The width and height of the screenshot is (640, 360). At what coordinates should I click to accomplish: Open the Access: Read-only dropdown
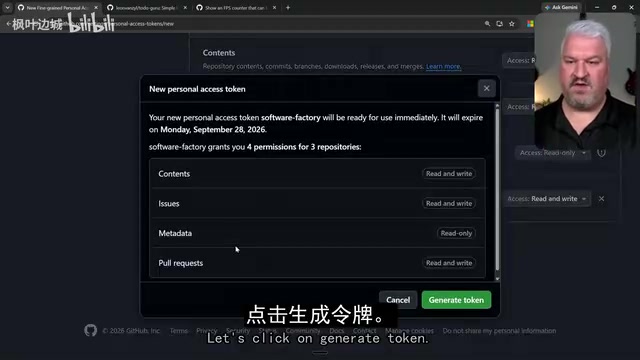553,153
